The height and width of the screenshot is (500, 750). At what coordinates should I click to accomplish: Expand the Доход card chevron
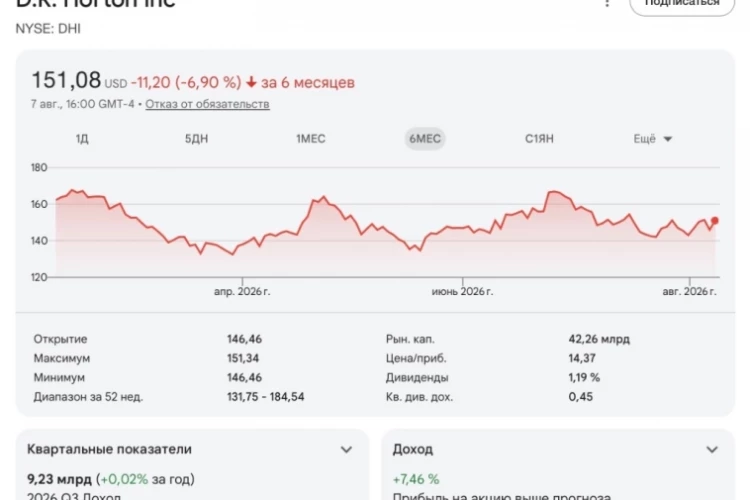point(712,449)
